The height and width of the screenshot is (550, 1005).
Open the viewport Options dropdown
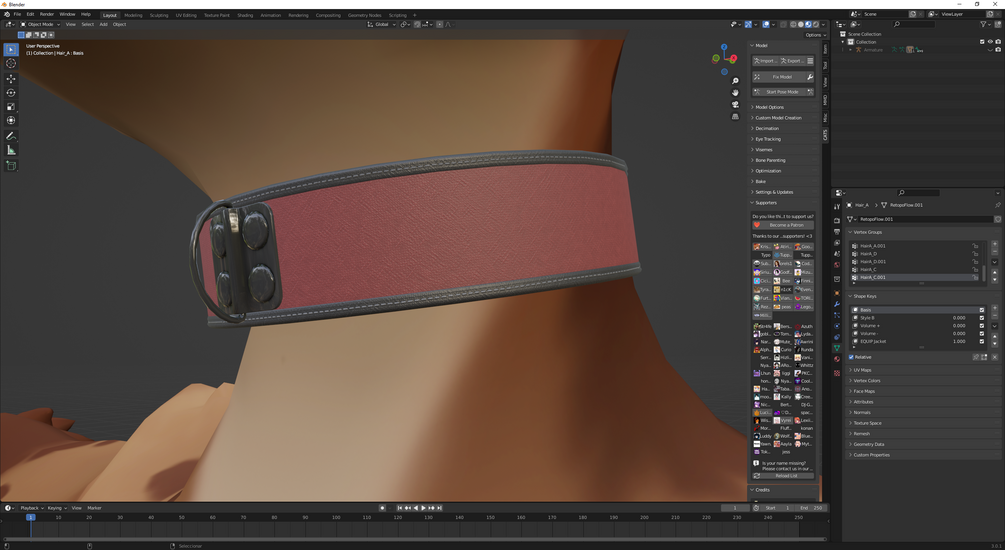click(x=815, y=35)
